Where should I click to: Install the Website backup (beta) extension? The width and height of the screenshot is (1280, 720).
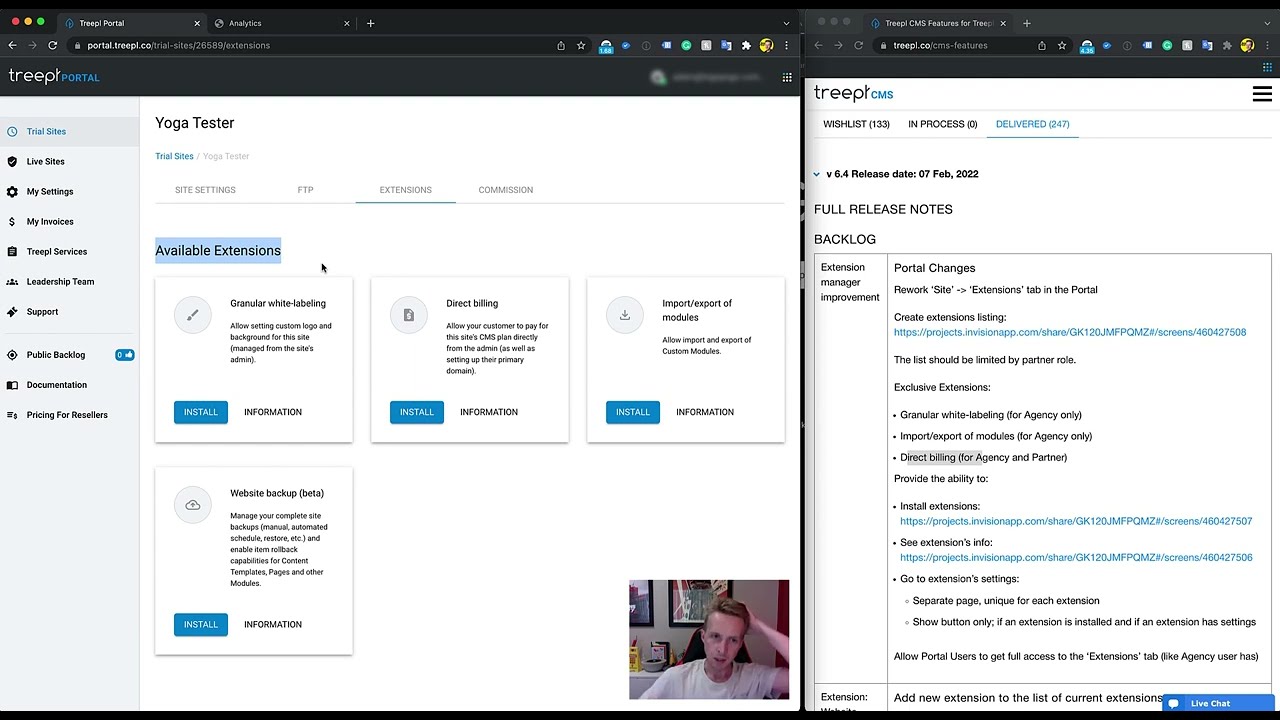(x=201, y=624)
